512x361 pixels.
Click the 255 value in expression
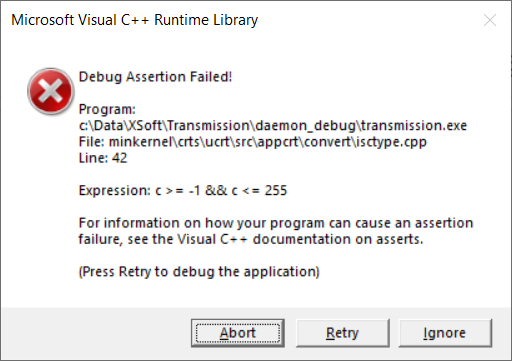coord(276,191)
